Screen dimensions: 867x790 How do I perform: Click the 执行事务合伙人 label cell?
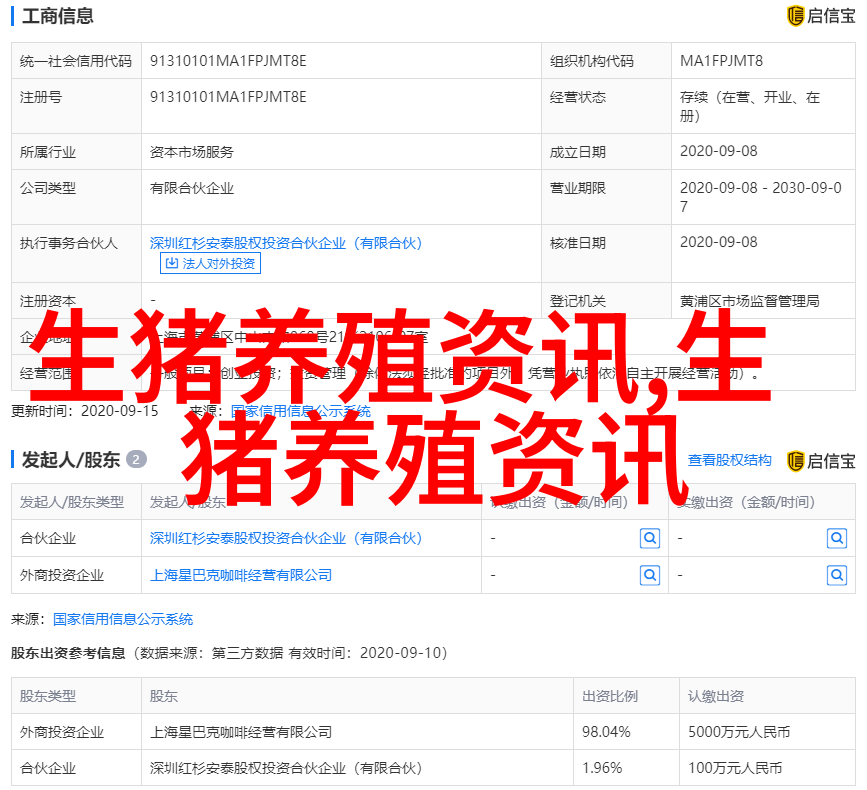click(76, 253)
